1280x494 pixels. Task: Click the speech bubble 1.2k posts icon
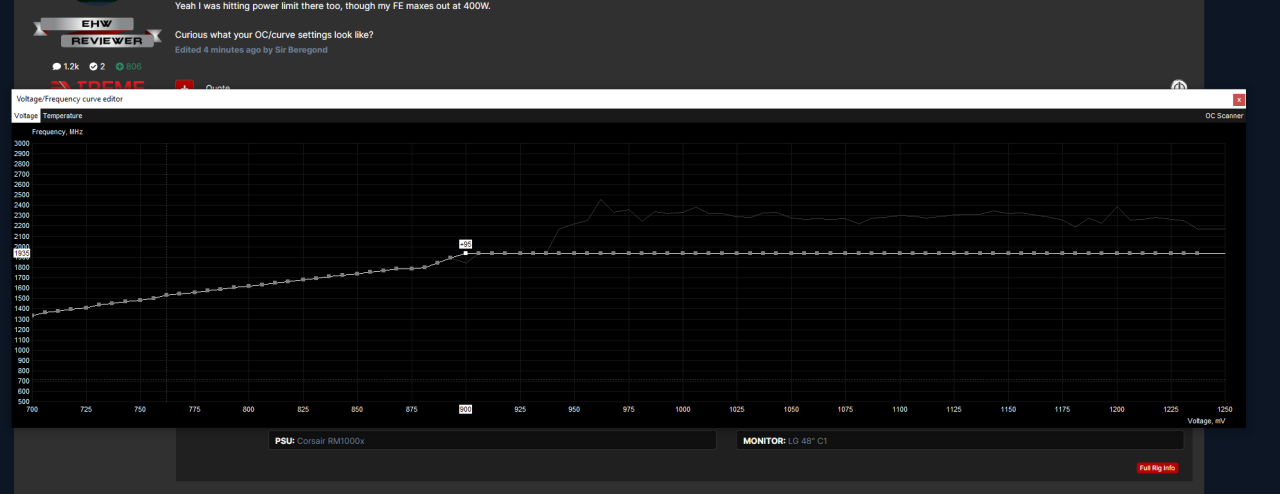pos(58,67)
